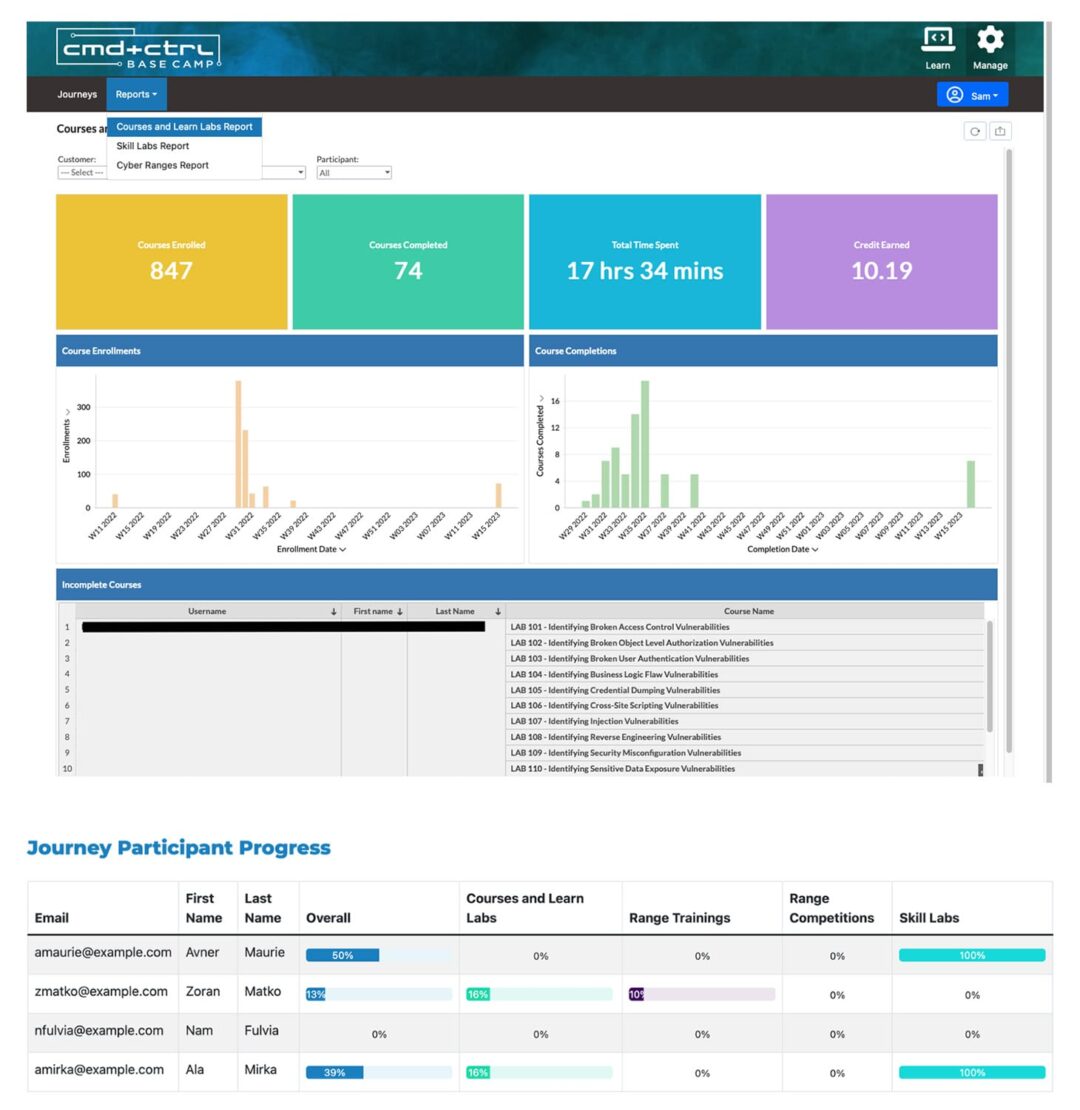This screenshot has height=1110, width=1080.
Task: Open the Customer Select dropdown
Action: coord(81,172)
